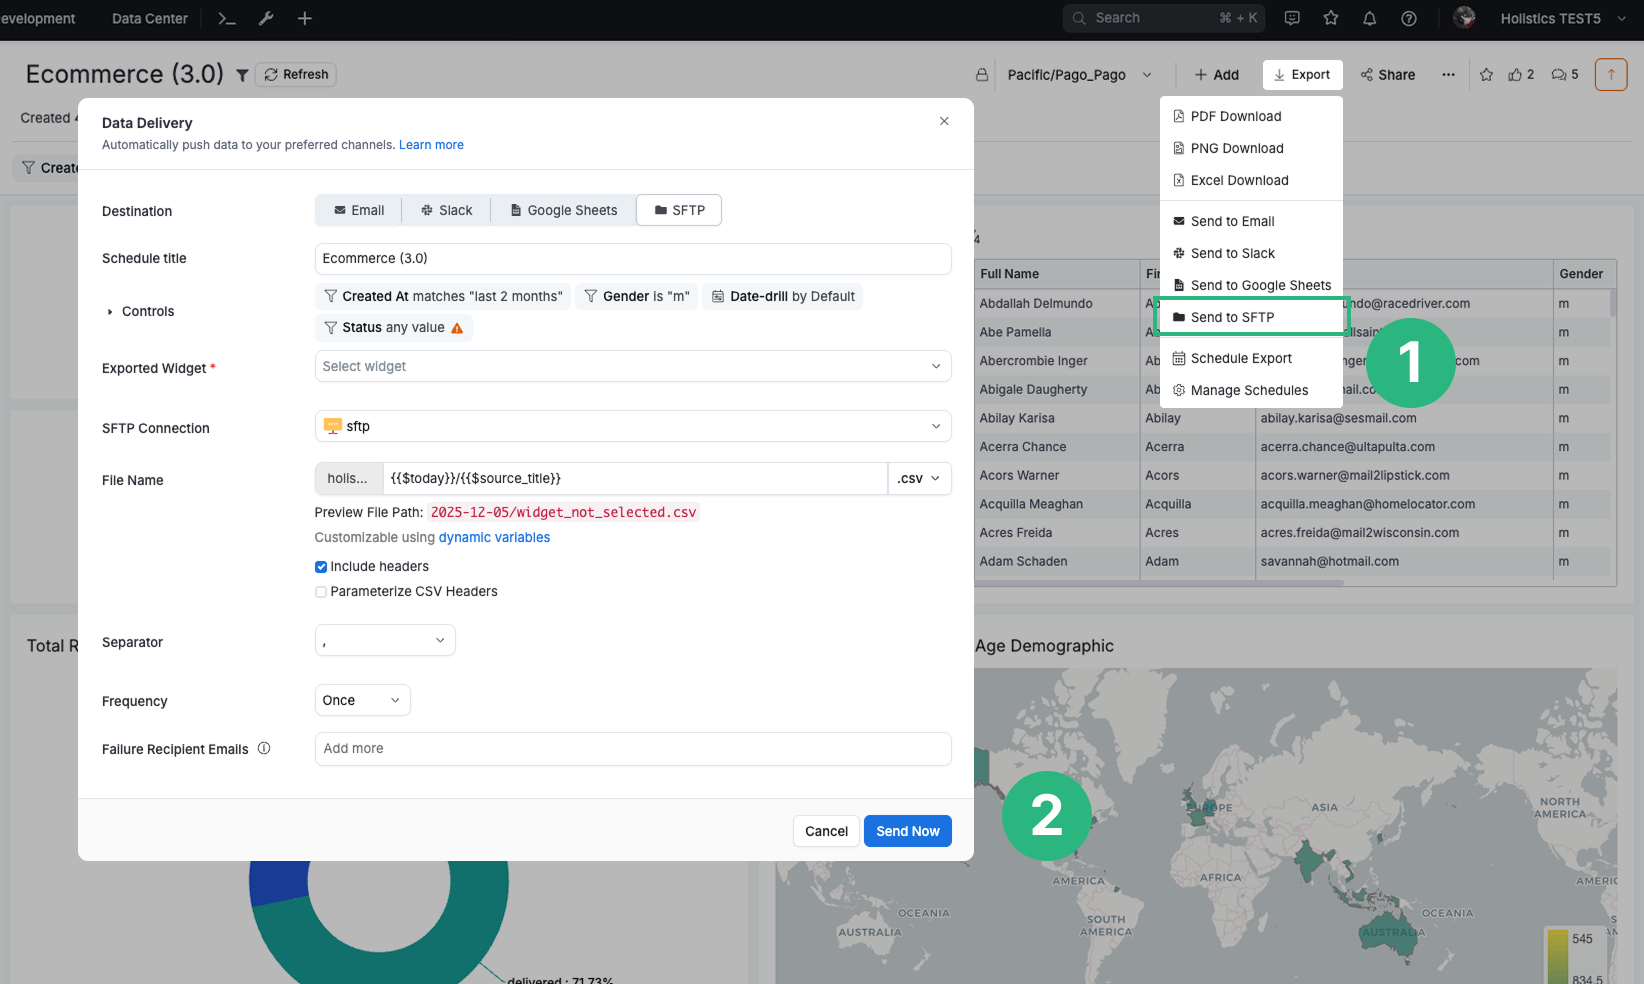Switch destination to Google Sheets tab
1644x984 pixels.
point(563,211)
